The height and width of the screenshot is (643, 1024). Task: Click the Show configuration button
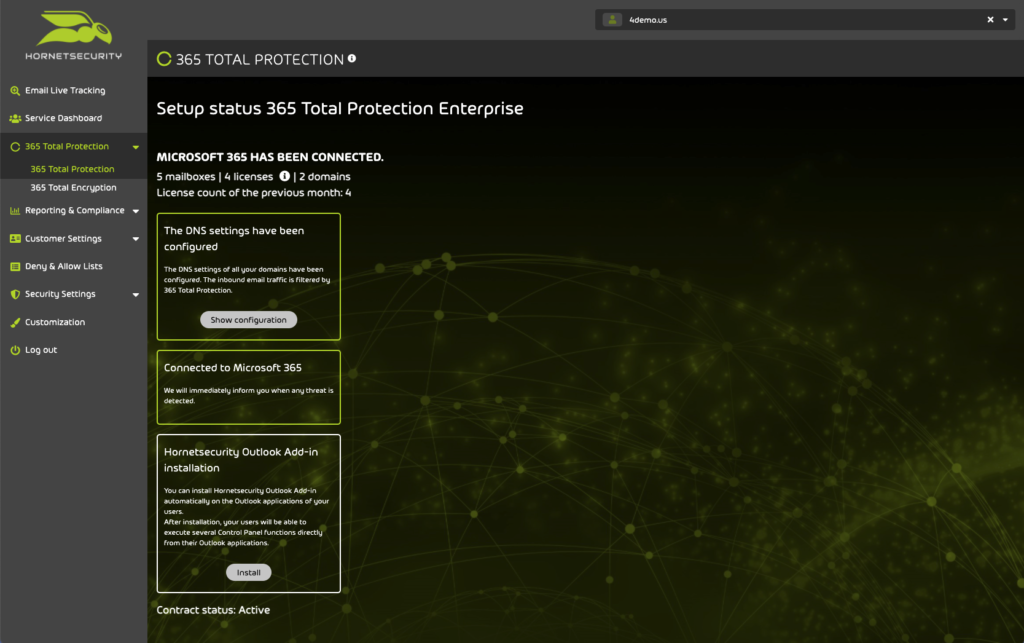point(248,320)
